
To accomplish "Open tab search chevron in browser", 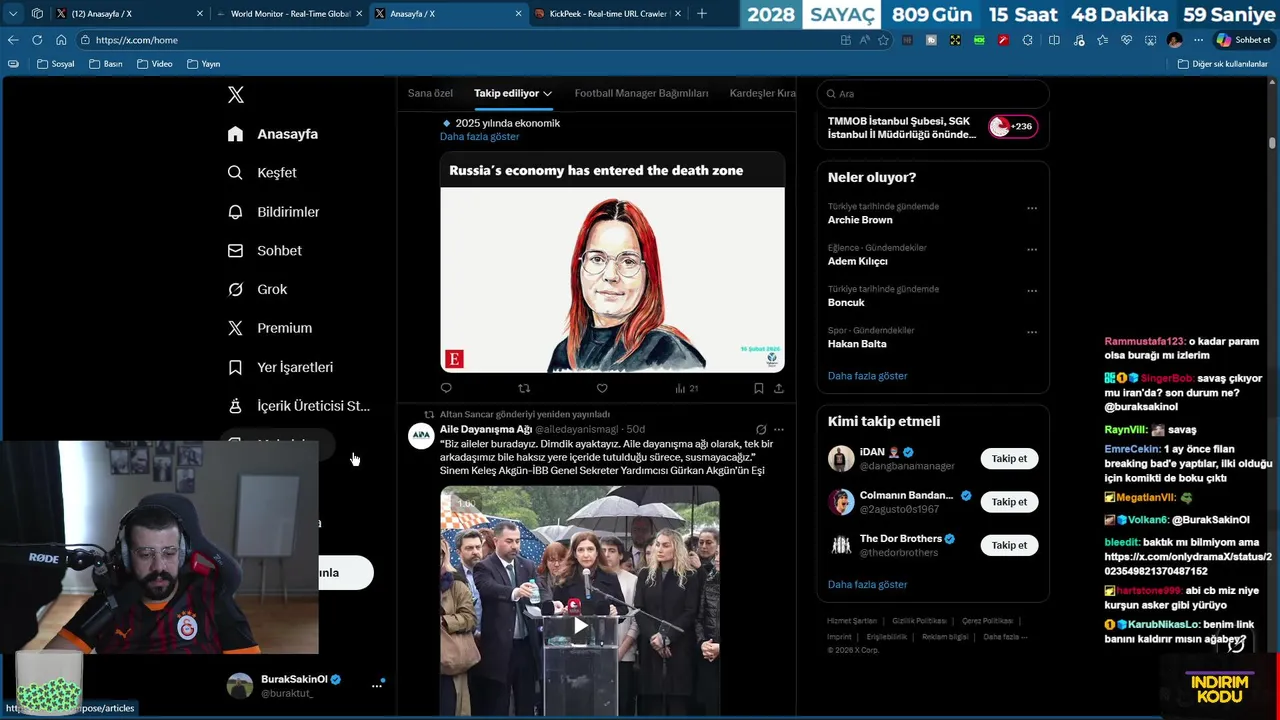I will click(13, 14).
